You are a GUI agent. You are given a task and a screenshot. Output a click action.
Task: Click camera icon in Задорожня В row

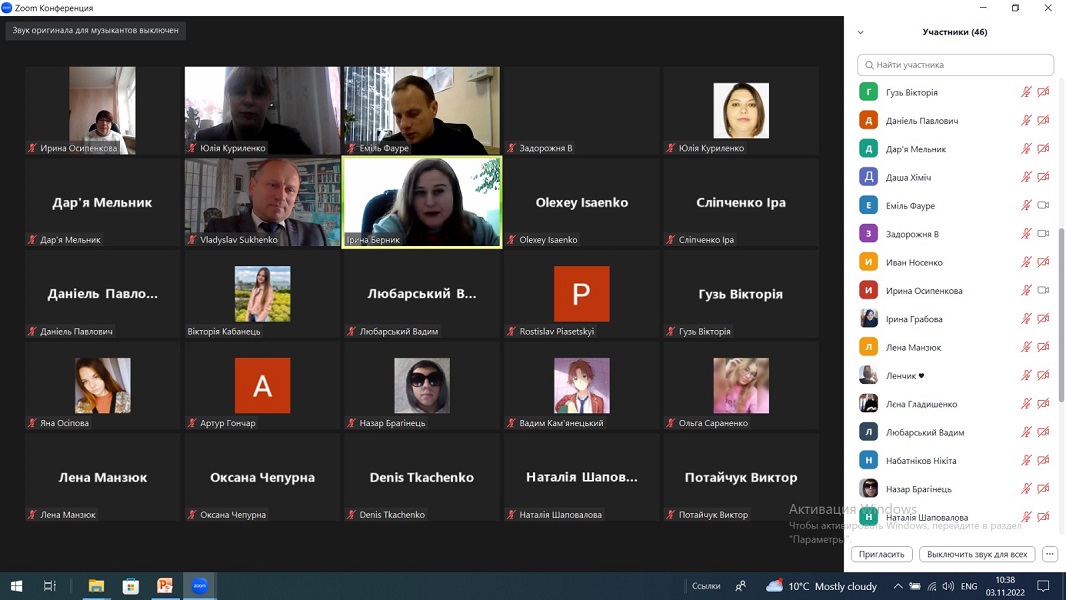coord(1043,234)
